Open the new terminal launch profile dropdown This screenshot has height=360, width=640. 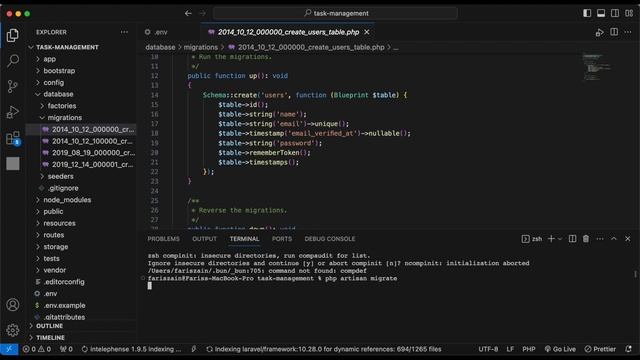coord(560,239)
